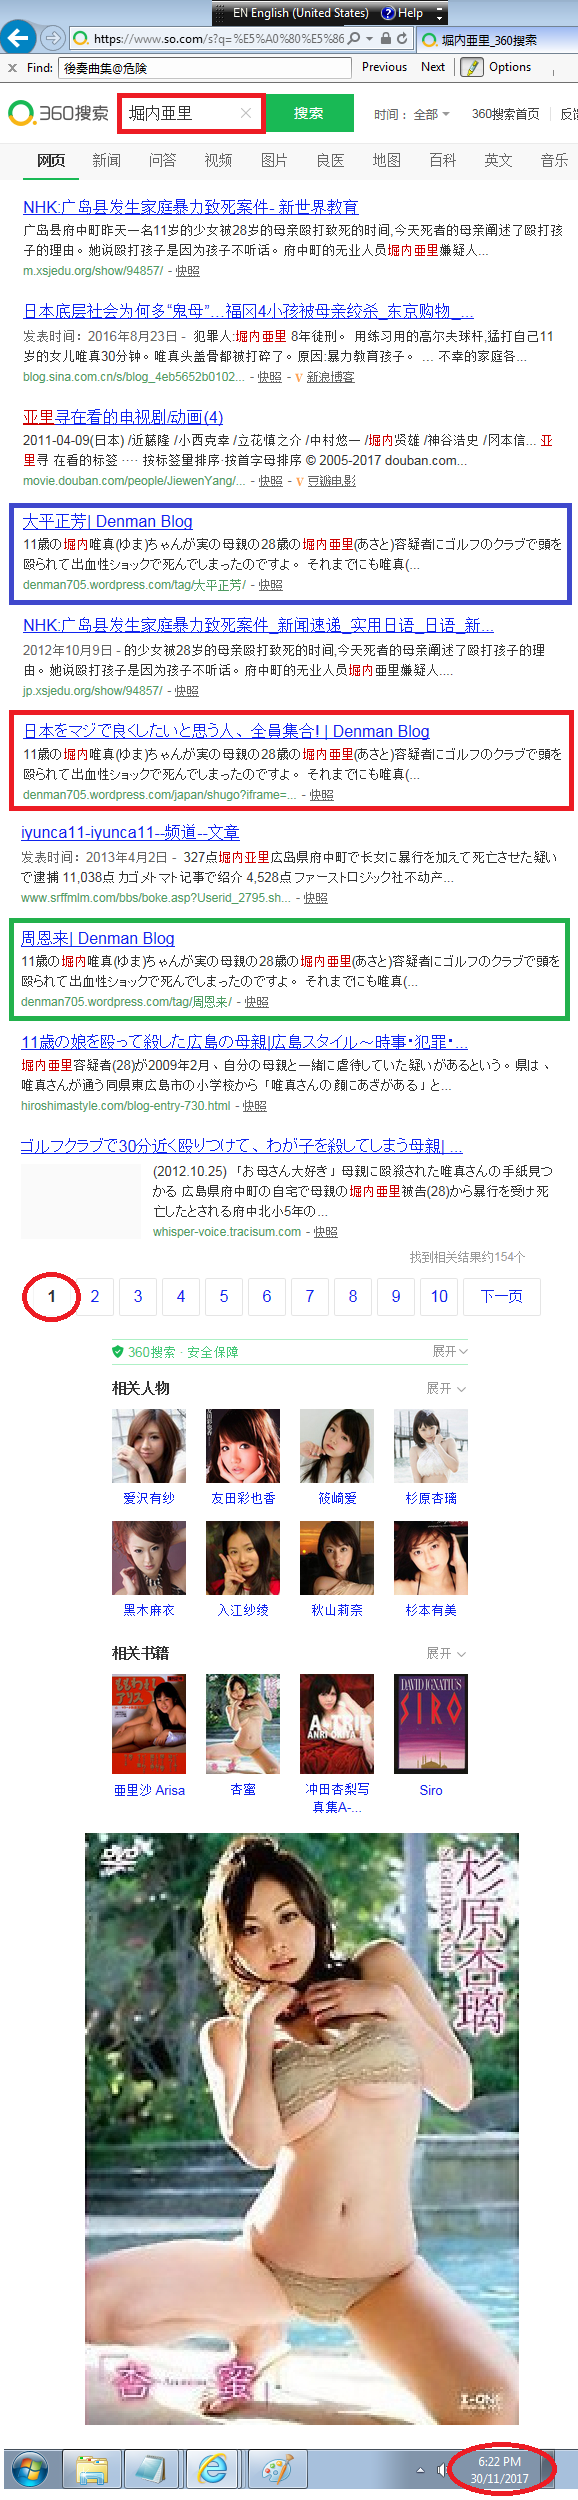Expand the 360搜索 安全保障 panel

[450, 1351]
